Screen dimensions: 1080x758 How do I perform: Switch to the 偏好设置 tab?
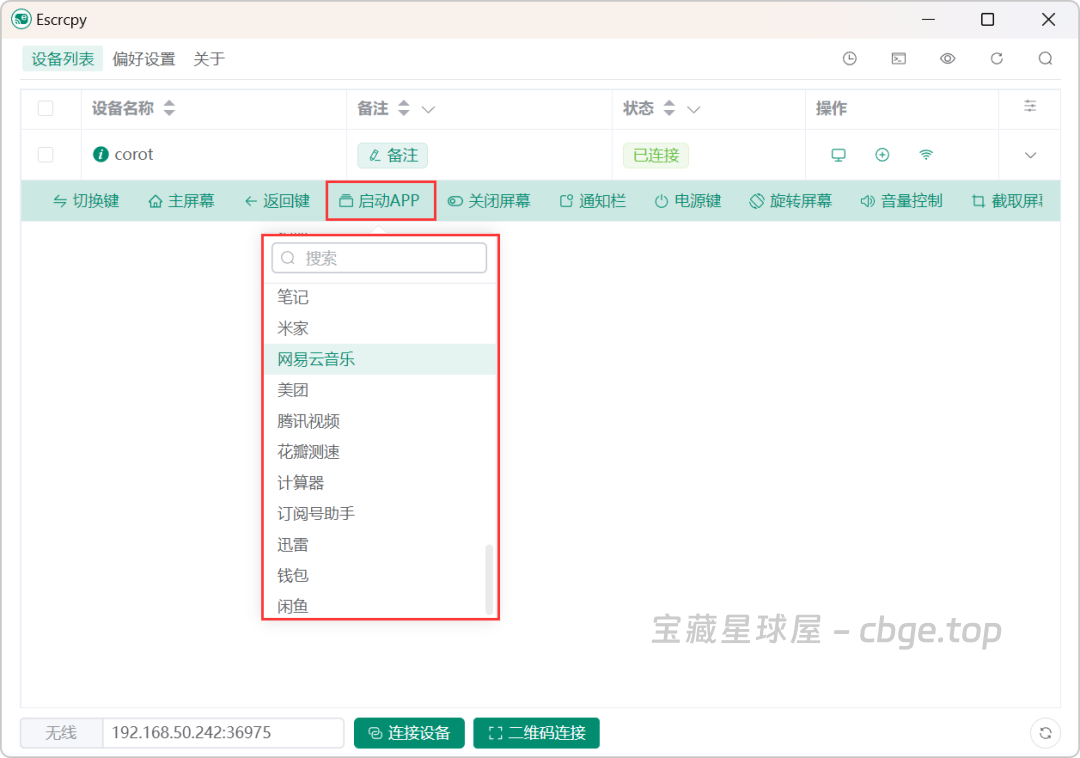pyautogui.click(x=145, y=59)
